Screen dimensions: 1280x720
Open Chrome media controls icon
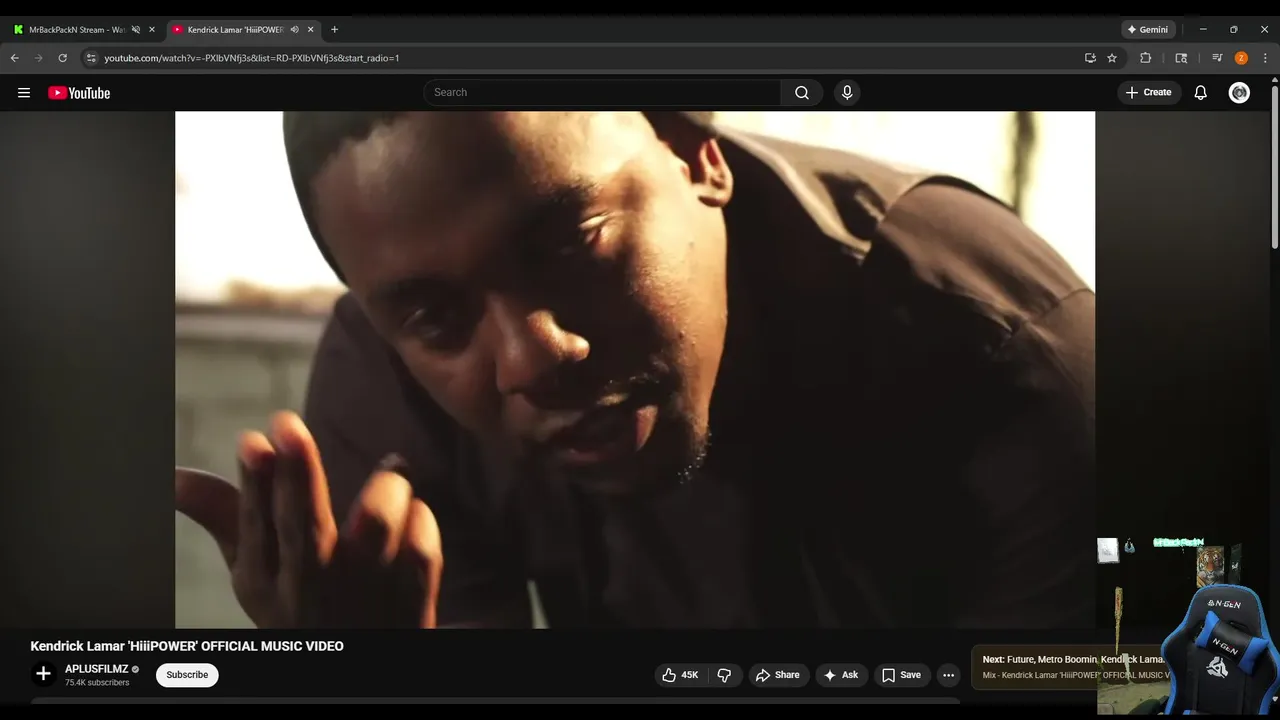pyautogui.click(x=1217, y=58)
